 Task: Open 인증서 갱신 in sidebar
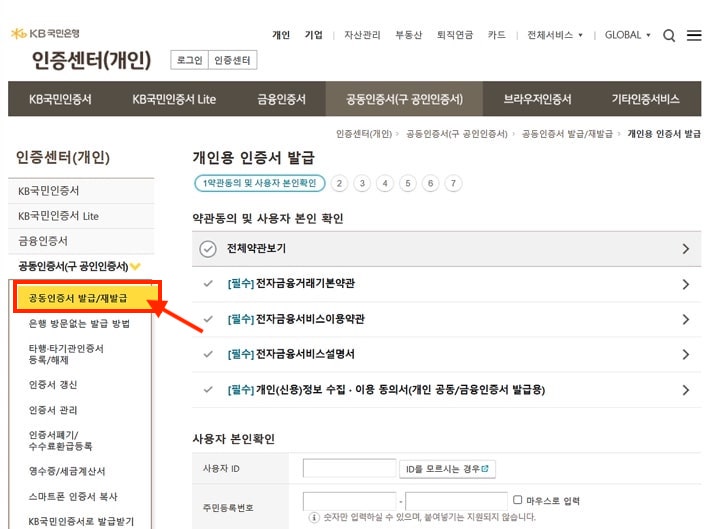[53, 385]
